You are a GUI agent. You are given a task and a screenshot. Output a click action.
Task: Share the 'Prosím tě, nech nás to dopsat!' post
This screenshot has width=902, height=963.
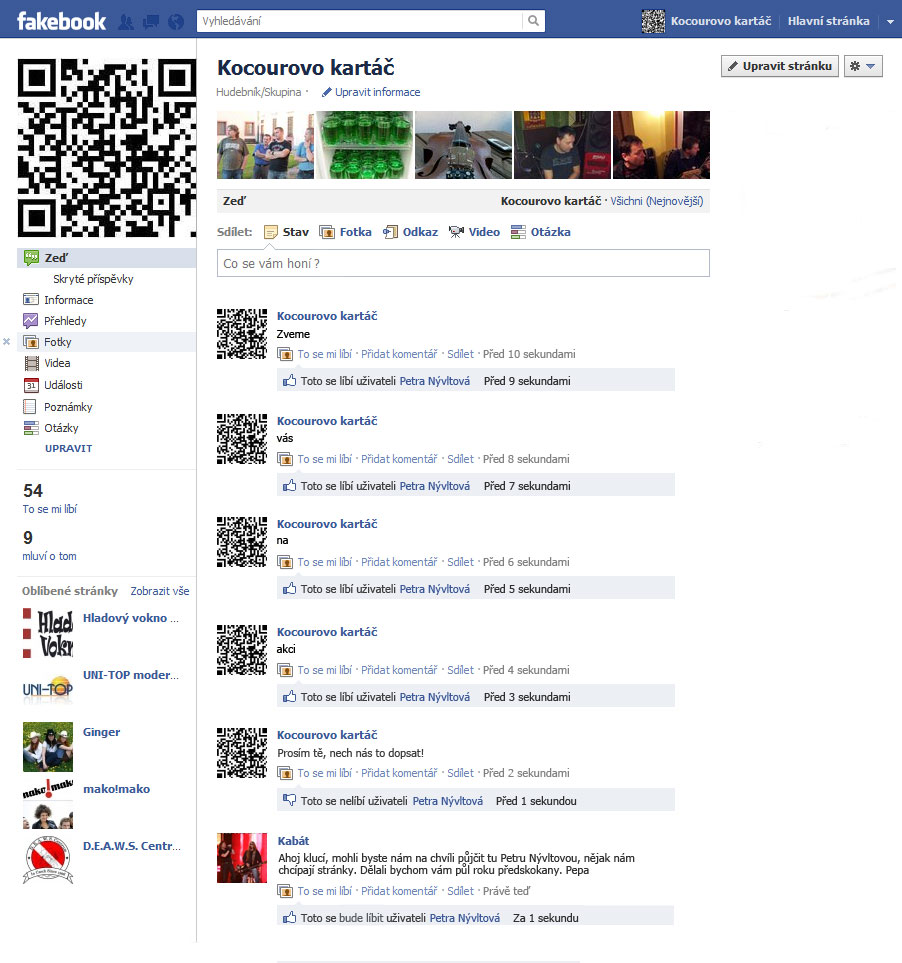pyautogui.click(x=461, y=773)
